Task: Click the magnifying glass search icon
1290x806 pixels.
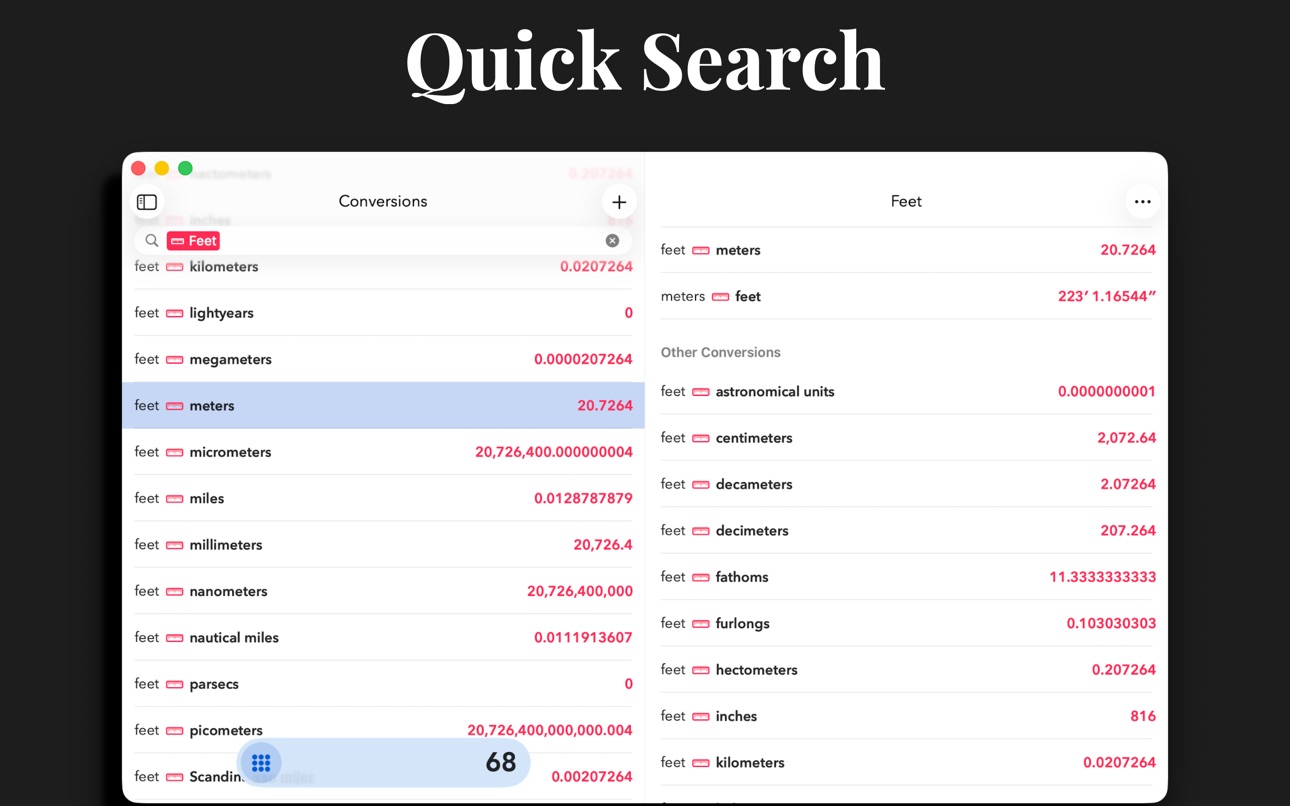Action: [152, 241]
